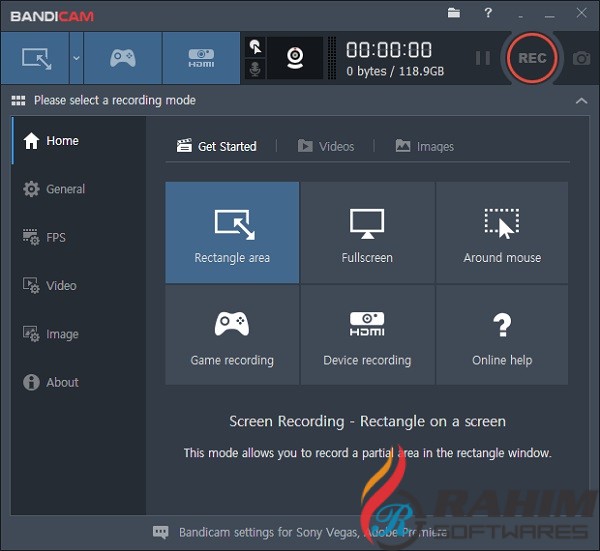The image size is (600, 551).
Task: Collapse the recording mode panel chevron
Action: pyautogui.click(x=581, y=101)
